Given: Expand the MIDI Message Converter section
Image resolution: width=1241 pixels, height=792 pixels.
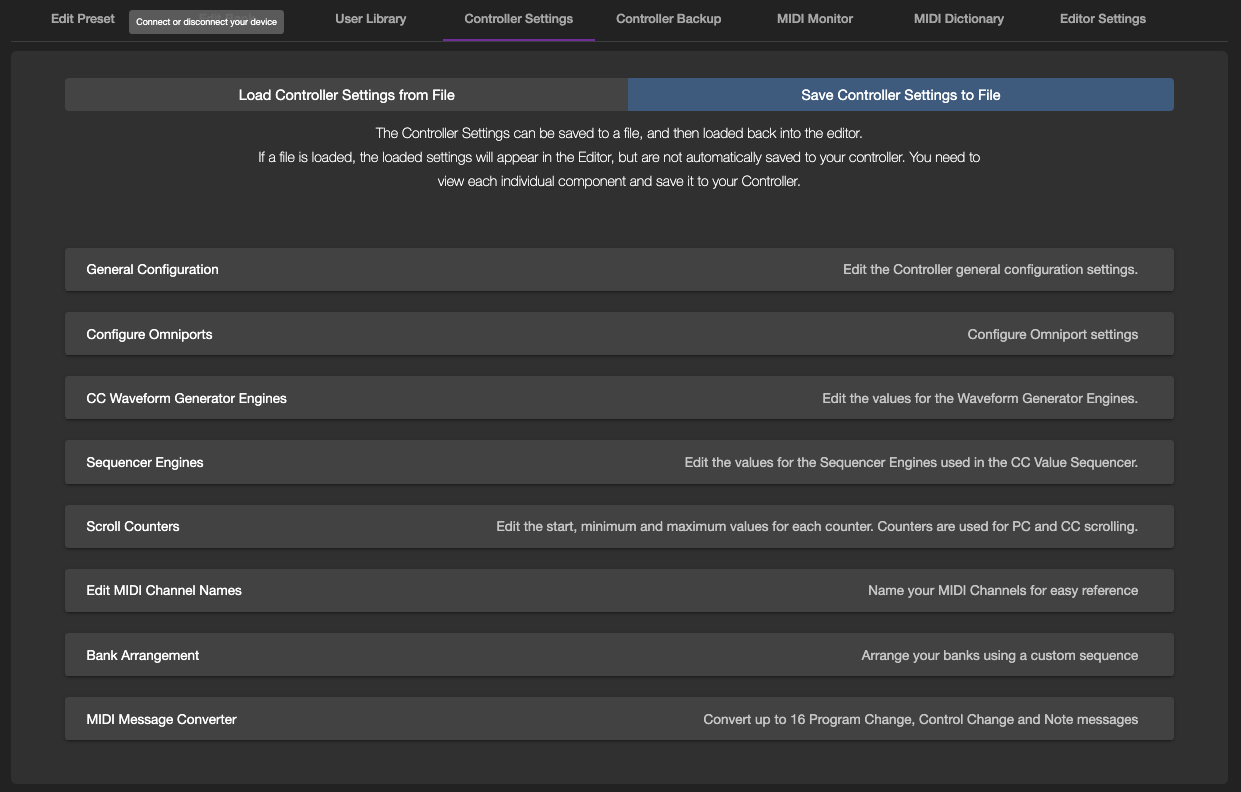Looking at the screenshot, I should coord(161,719).
